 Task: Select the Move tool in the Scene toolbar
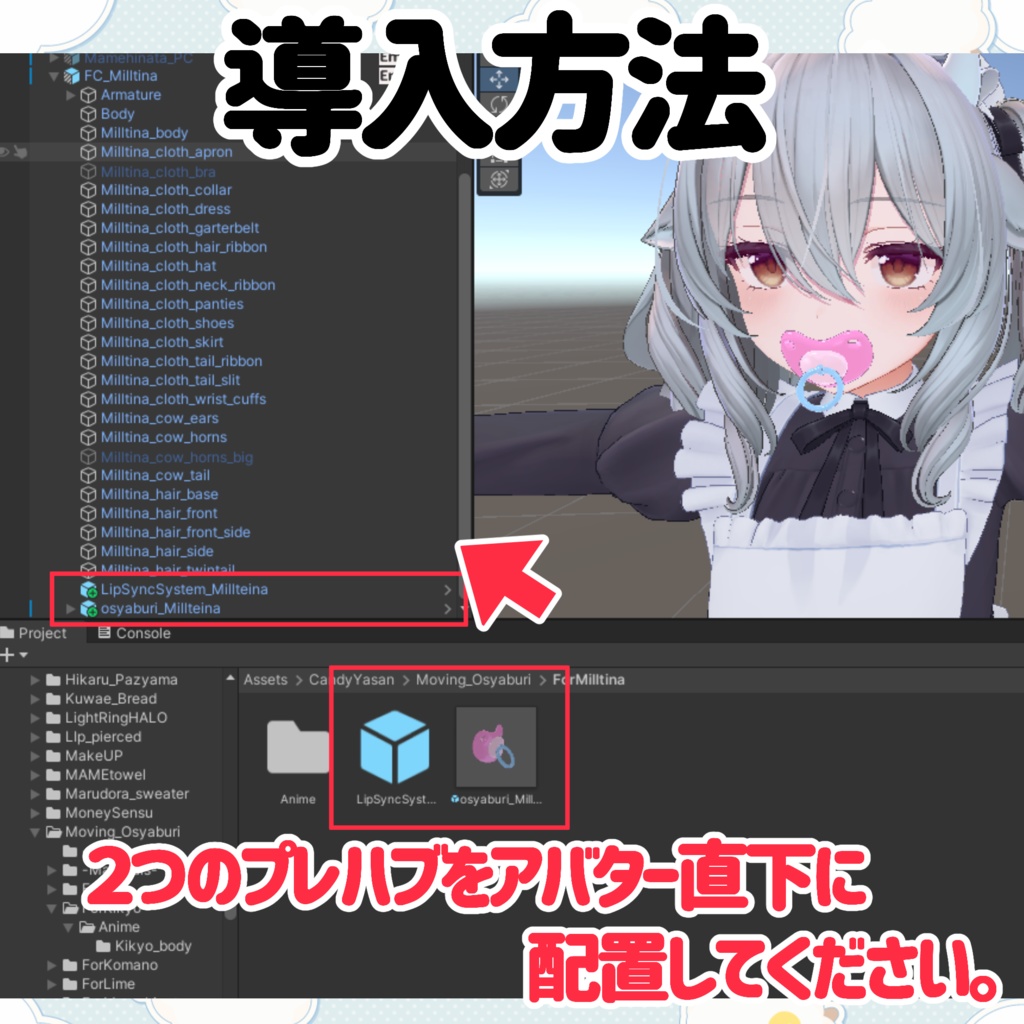click(x=500, y=79)
